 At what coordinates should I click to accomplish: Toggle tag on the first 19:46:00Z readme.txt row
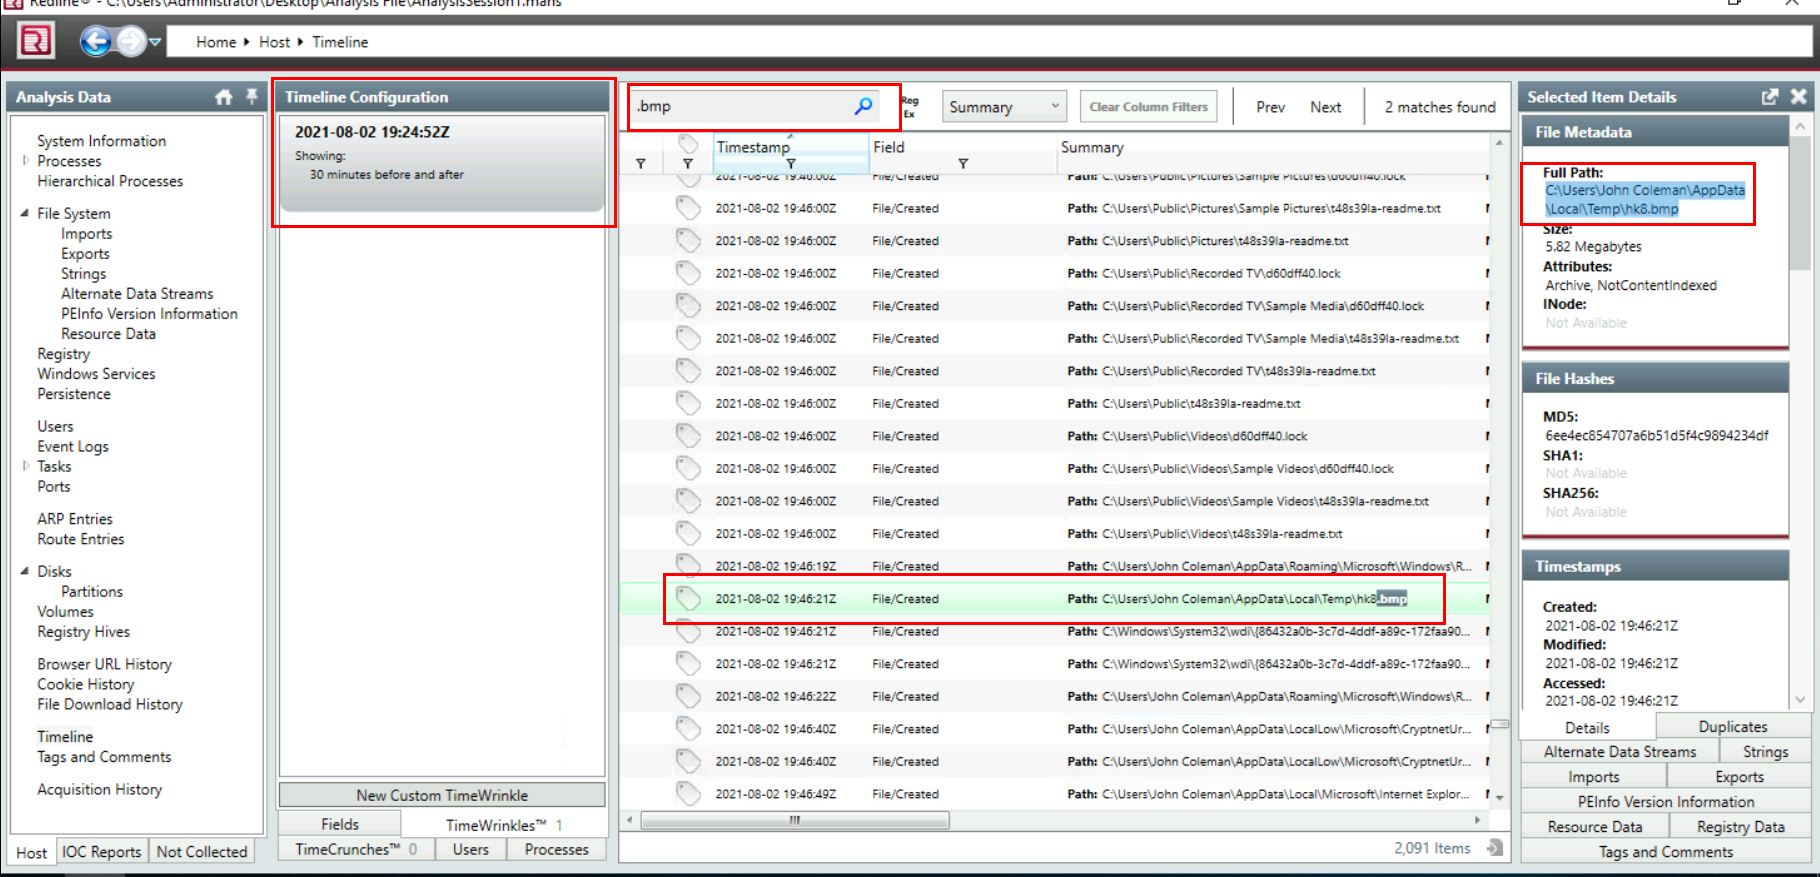point(688,208)
